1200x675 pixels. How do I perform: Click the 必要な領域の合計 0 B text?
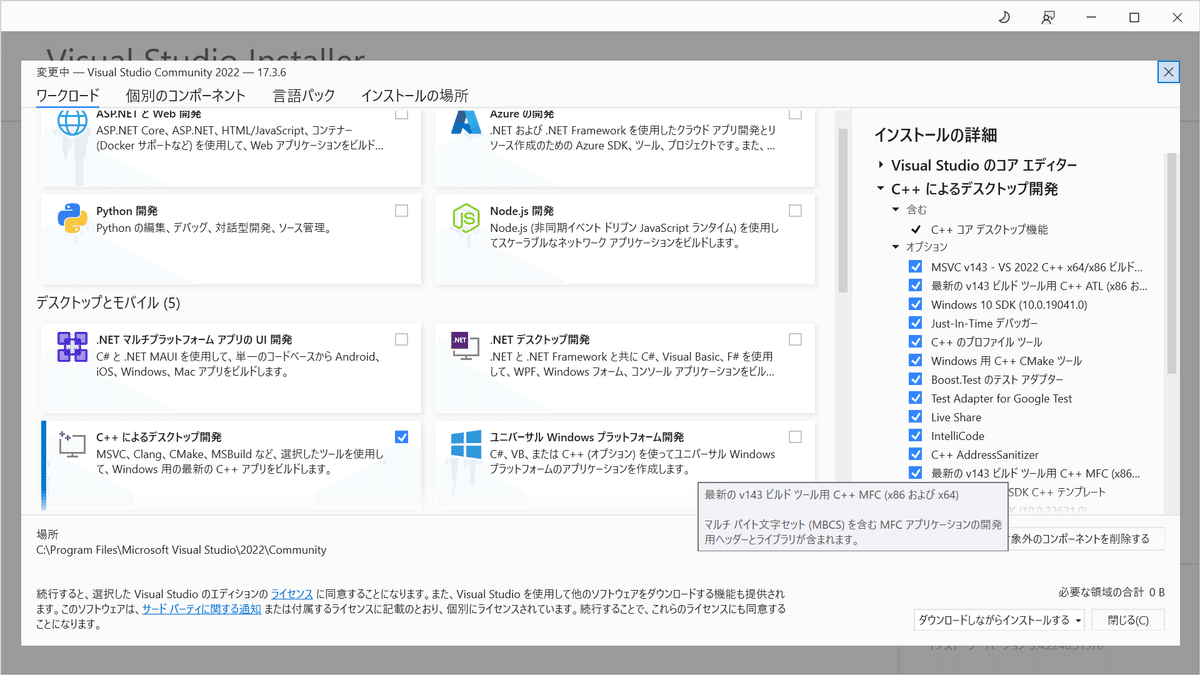pyautogui.click(x=1110, y=592)
